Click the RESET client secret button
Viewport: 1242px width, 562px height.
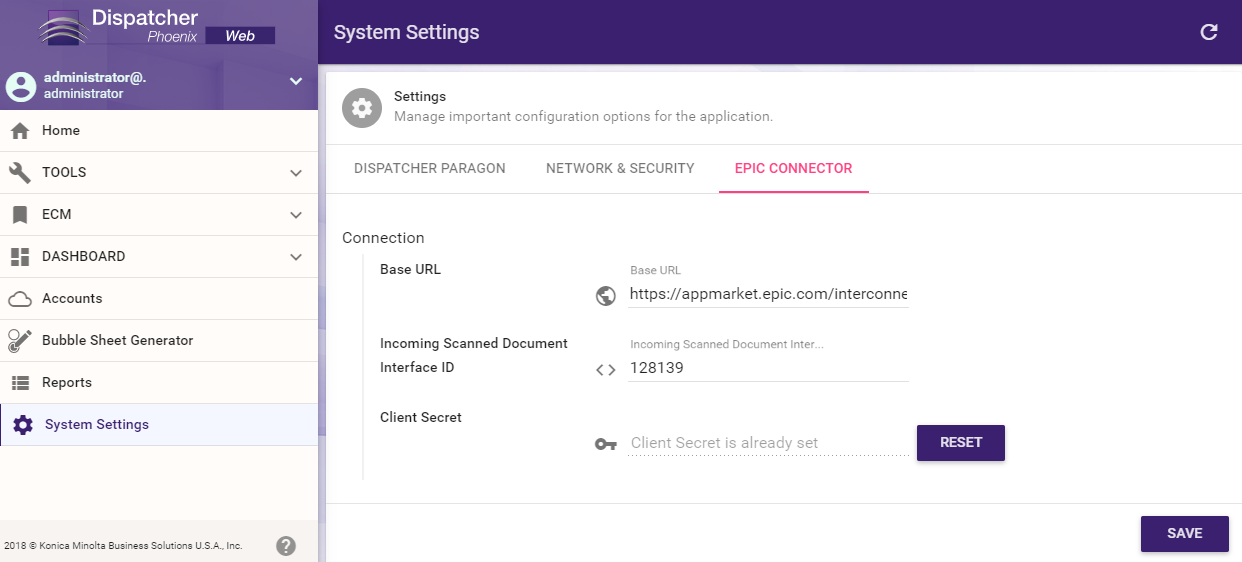tap(961, 442)
